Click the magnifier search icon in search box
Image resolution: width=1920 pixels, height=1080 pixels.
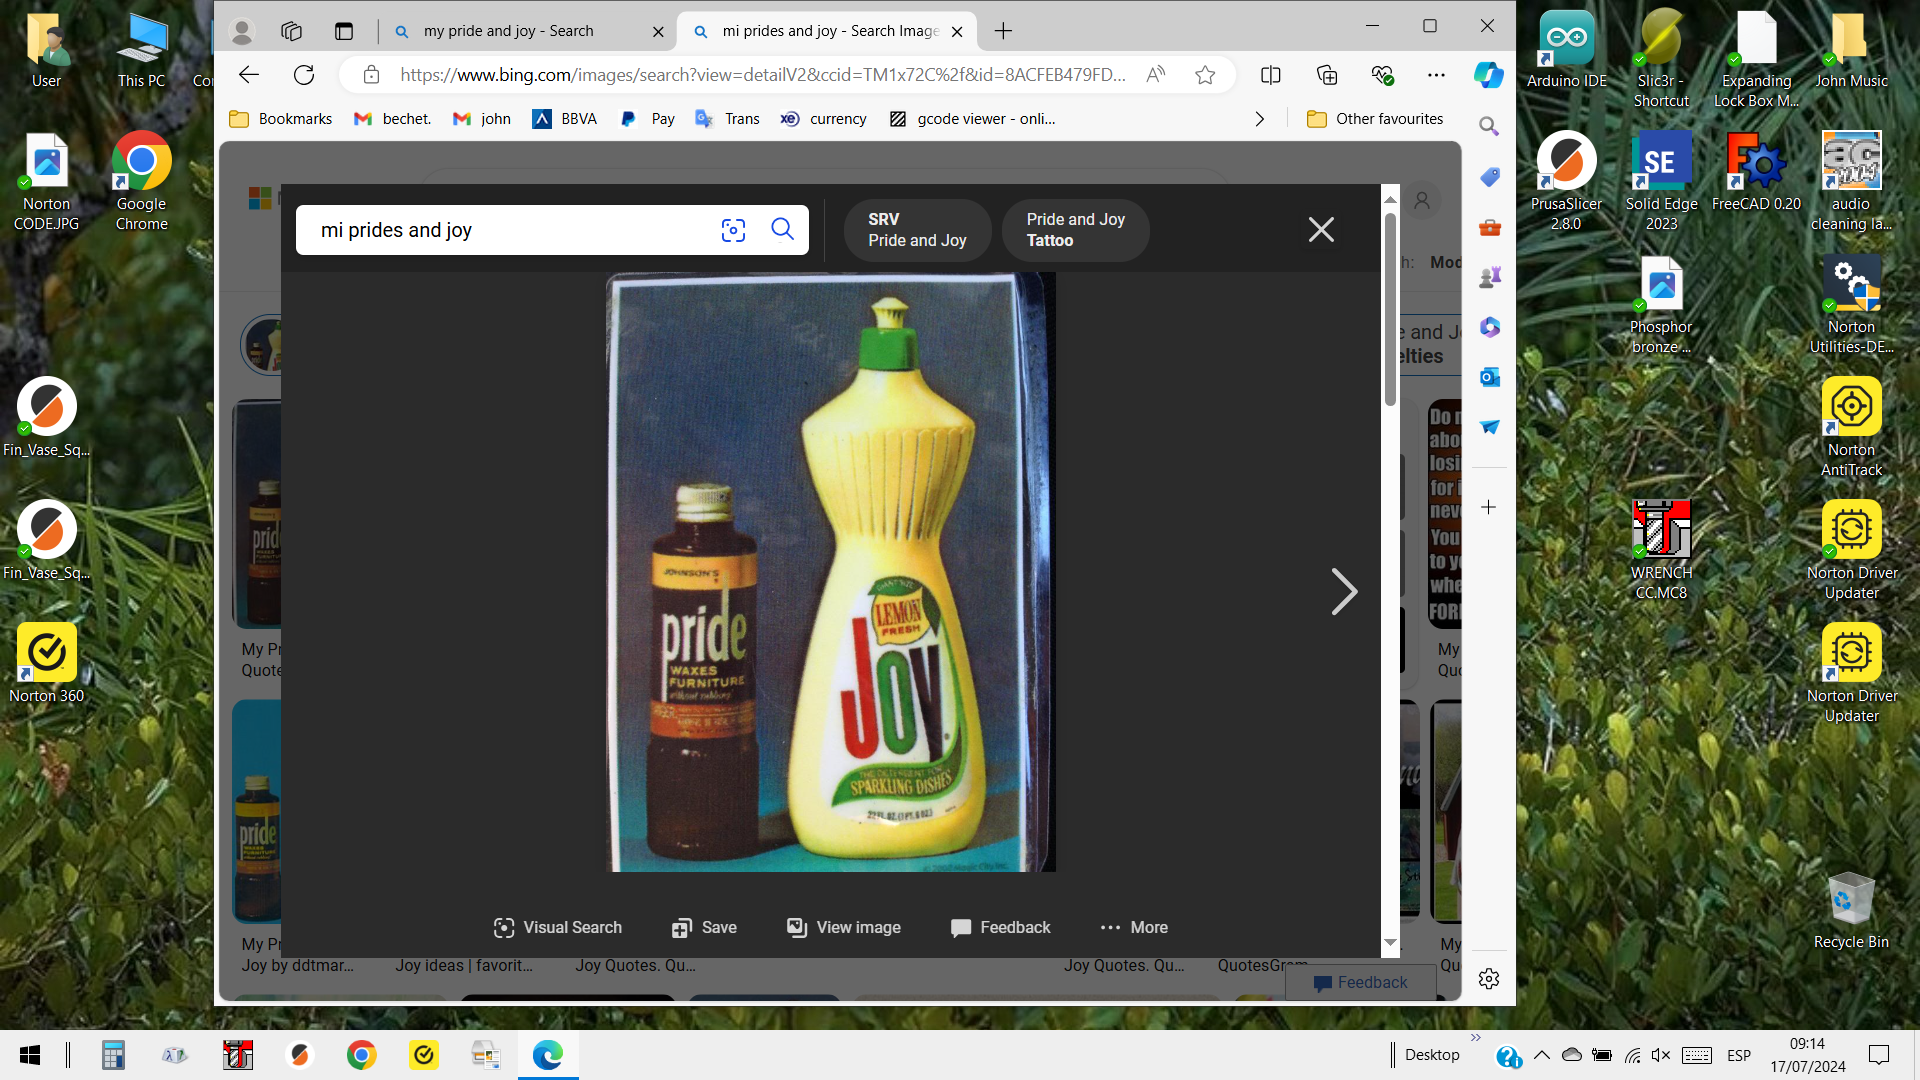click(783, 230)
